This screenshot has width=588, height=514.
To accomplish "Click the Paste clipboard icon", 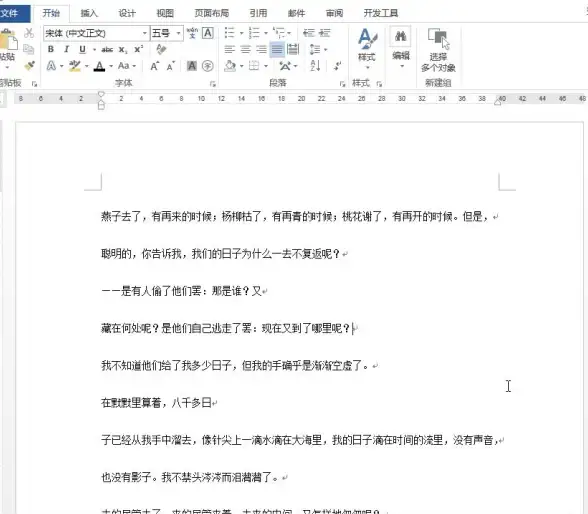I will [x=8, y=40].
